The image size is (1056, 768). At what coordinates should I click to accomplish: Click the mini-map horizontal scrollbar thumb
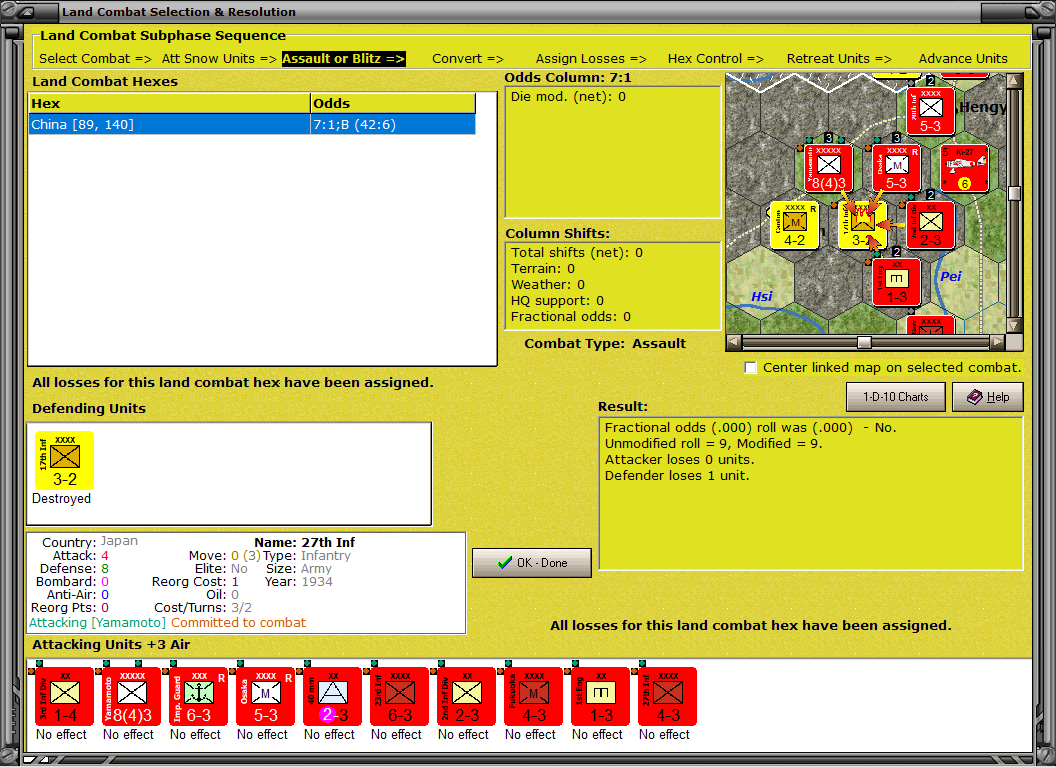click(x=864, y=342)
